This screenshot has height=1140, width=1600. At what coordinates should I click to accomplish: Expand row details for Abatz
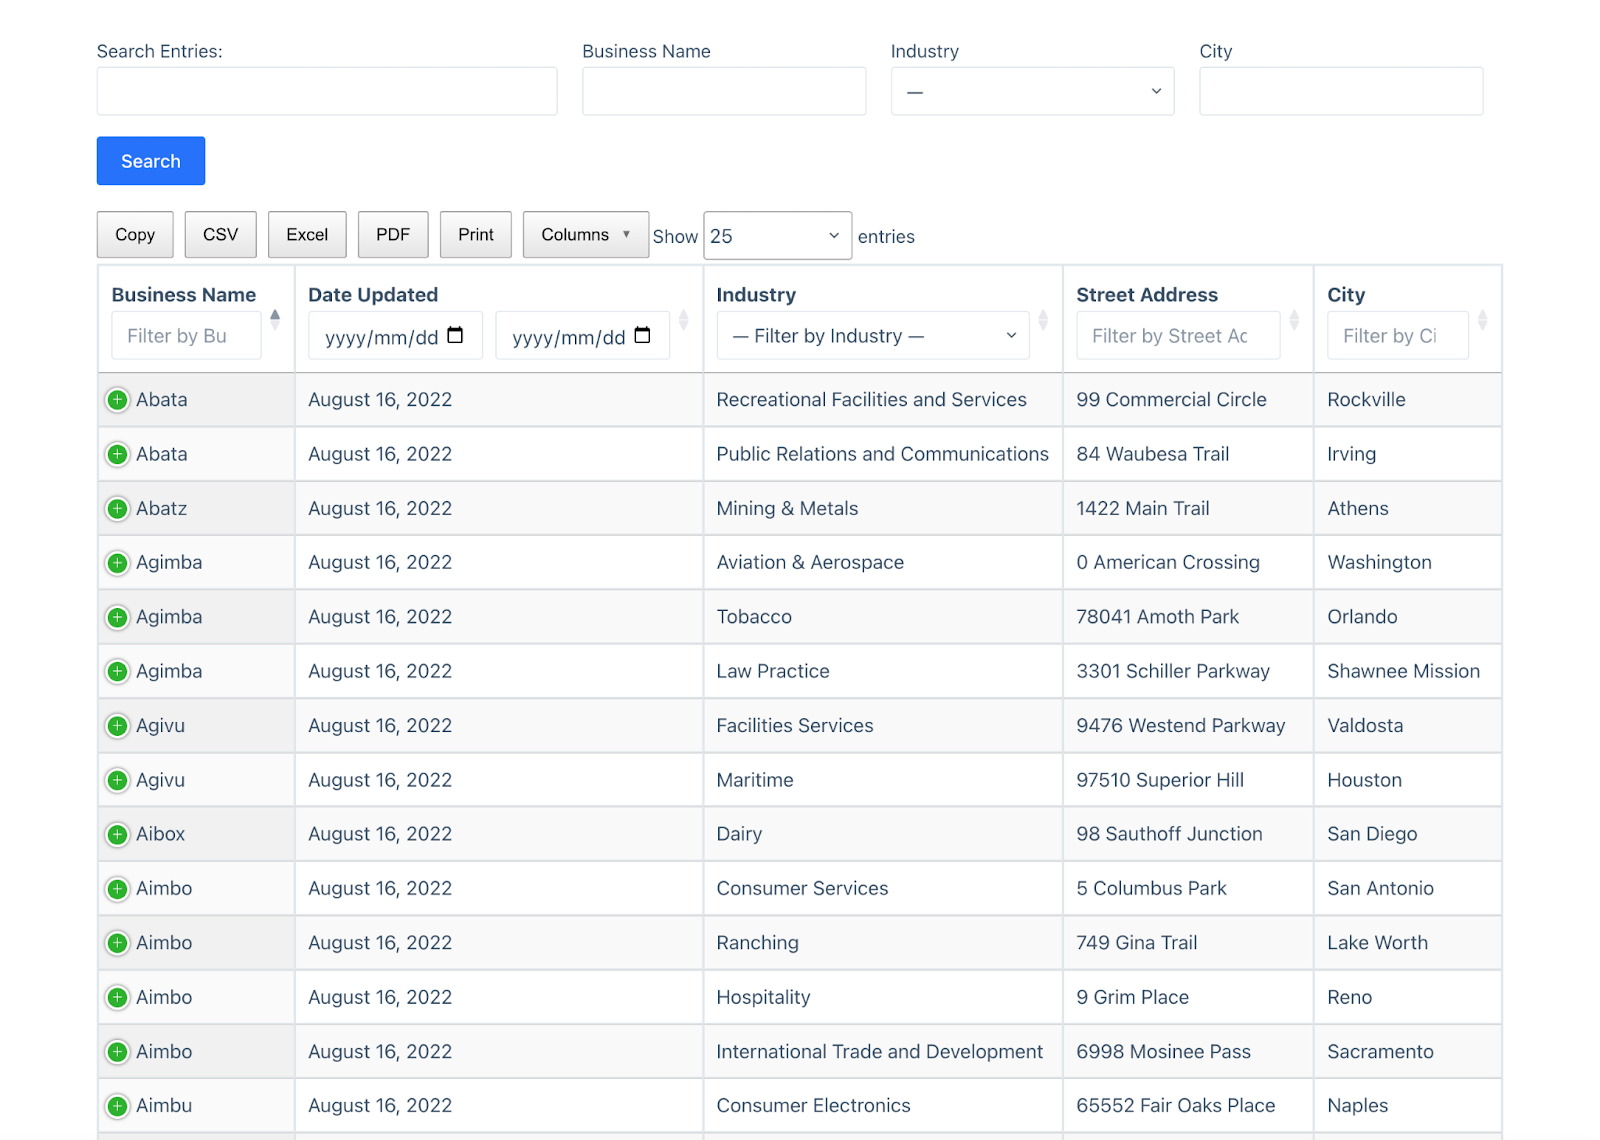[117, 509]
